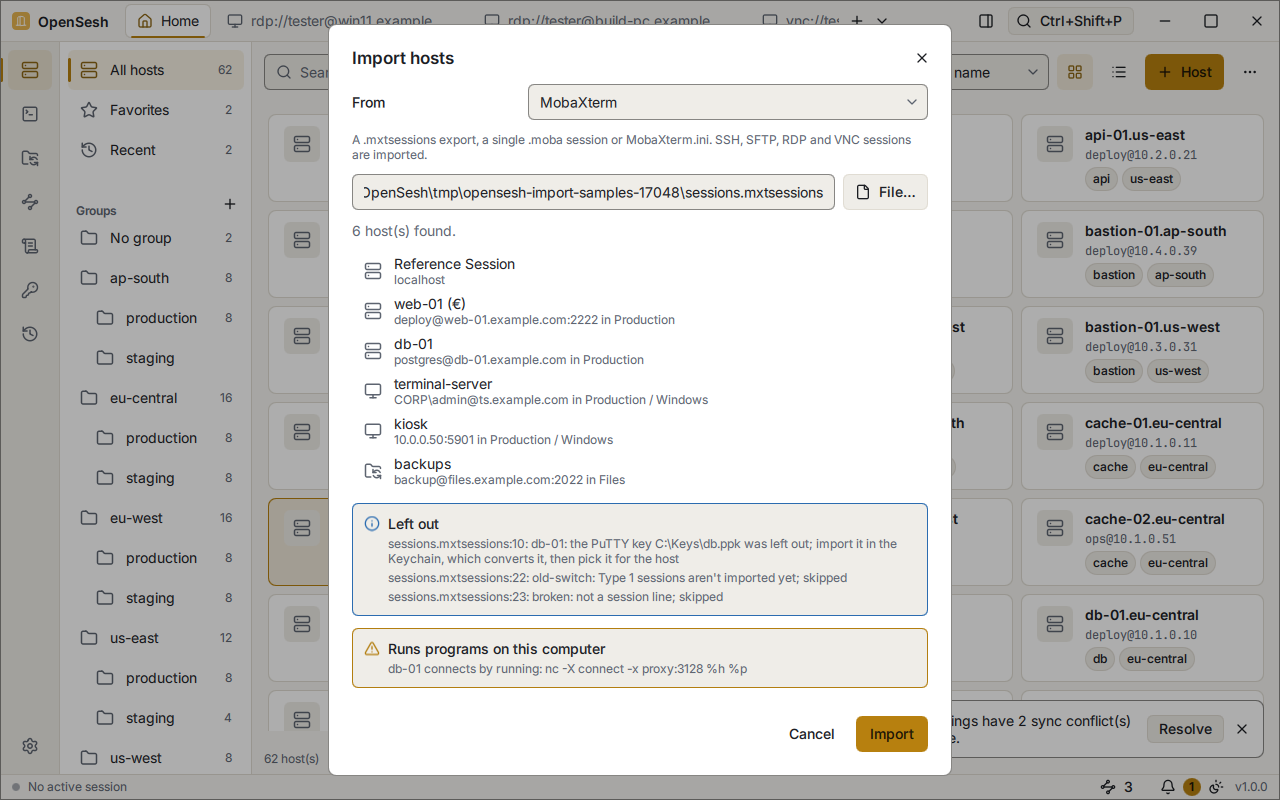Open the new tab dropdown arrow in tab bar
The height and width of the screenshot is (800, 1280).
pyautogui.click(x=883, y=21)
